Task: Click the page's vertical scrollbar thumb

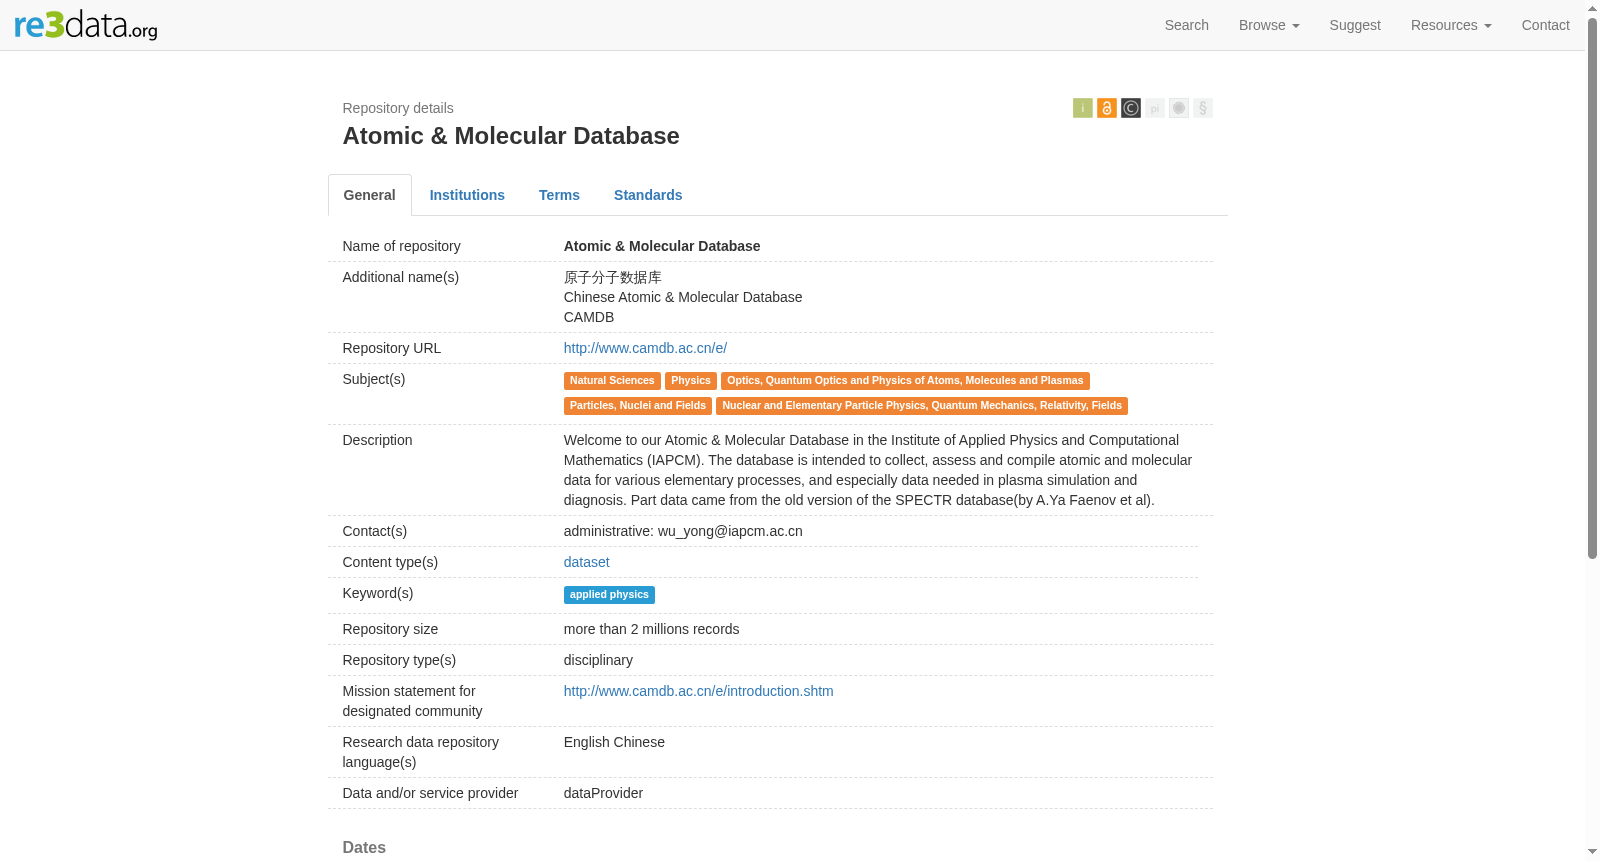Action: click(x=1592, y=288)
